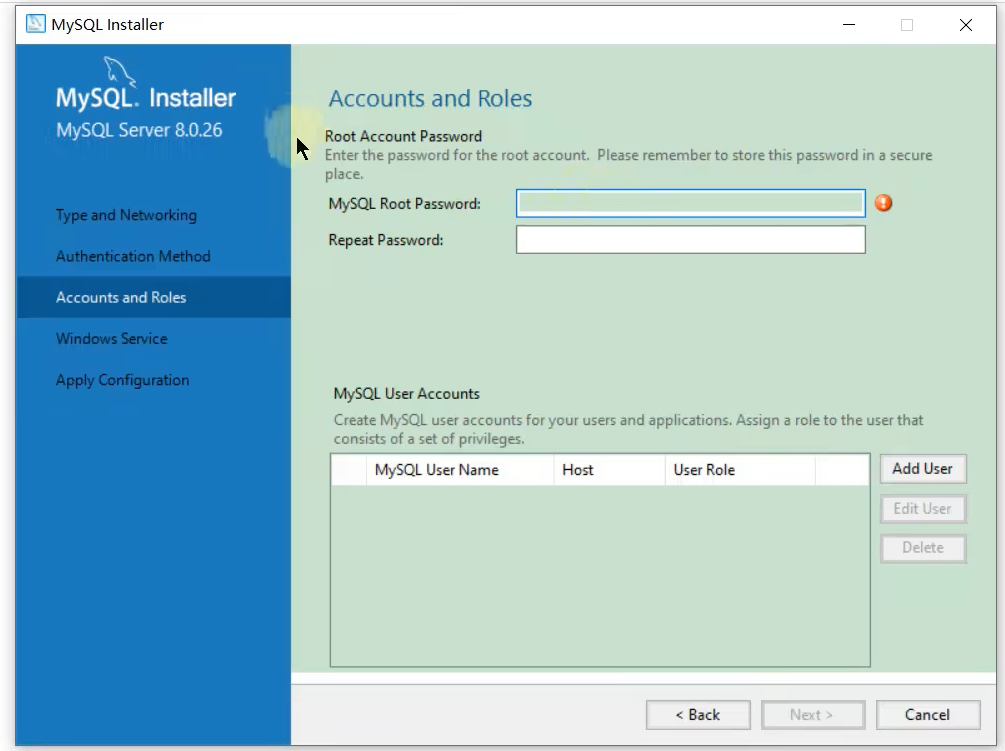The image size is (1005, 751).
Task: Go back with the Back button
Action: tap(697, 714)
